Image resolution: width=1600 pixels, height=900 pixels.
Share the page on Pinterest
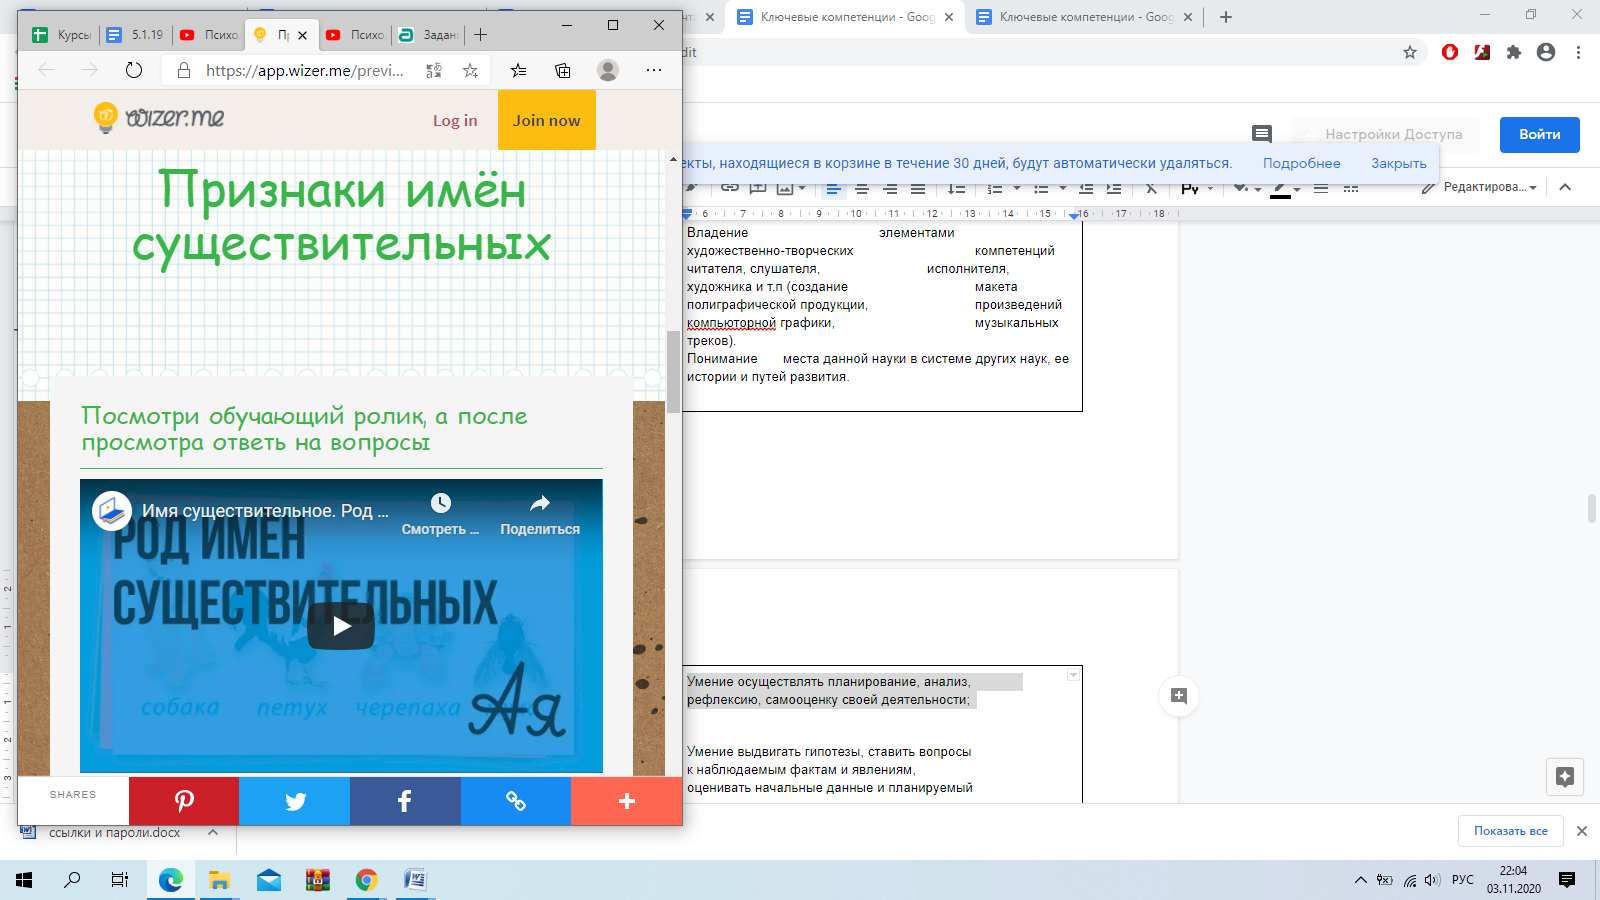pyautogui.click(x=184, y=801)
